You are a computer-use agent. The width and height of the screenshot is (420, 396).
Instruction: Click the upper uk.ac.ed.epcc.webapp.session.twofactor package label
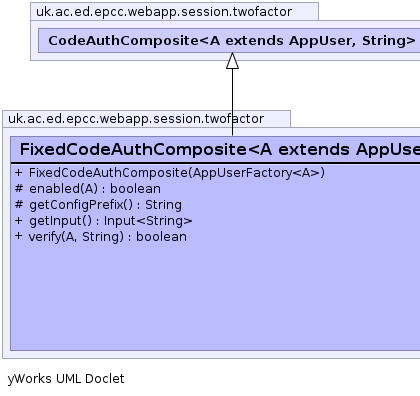tap(164, 12)
